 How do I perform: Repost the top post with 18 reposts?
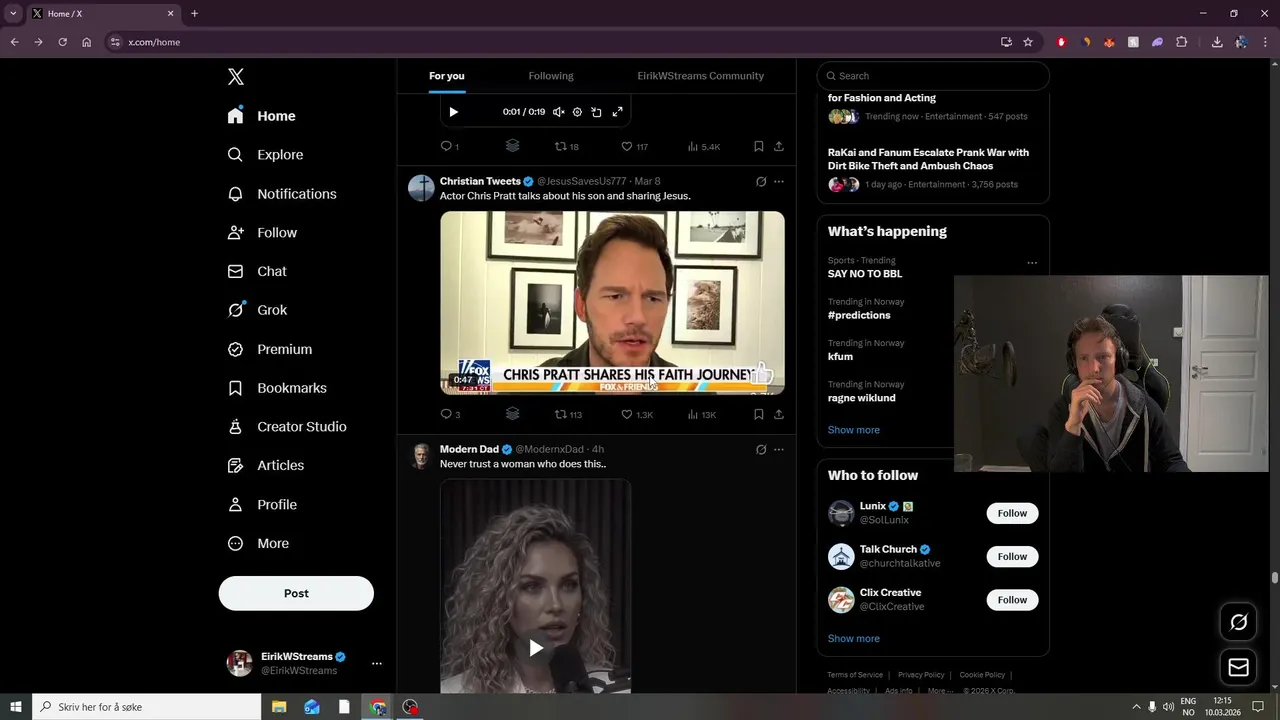(567, 146)
